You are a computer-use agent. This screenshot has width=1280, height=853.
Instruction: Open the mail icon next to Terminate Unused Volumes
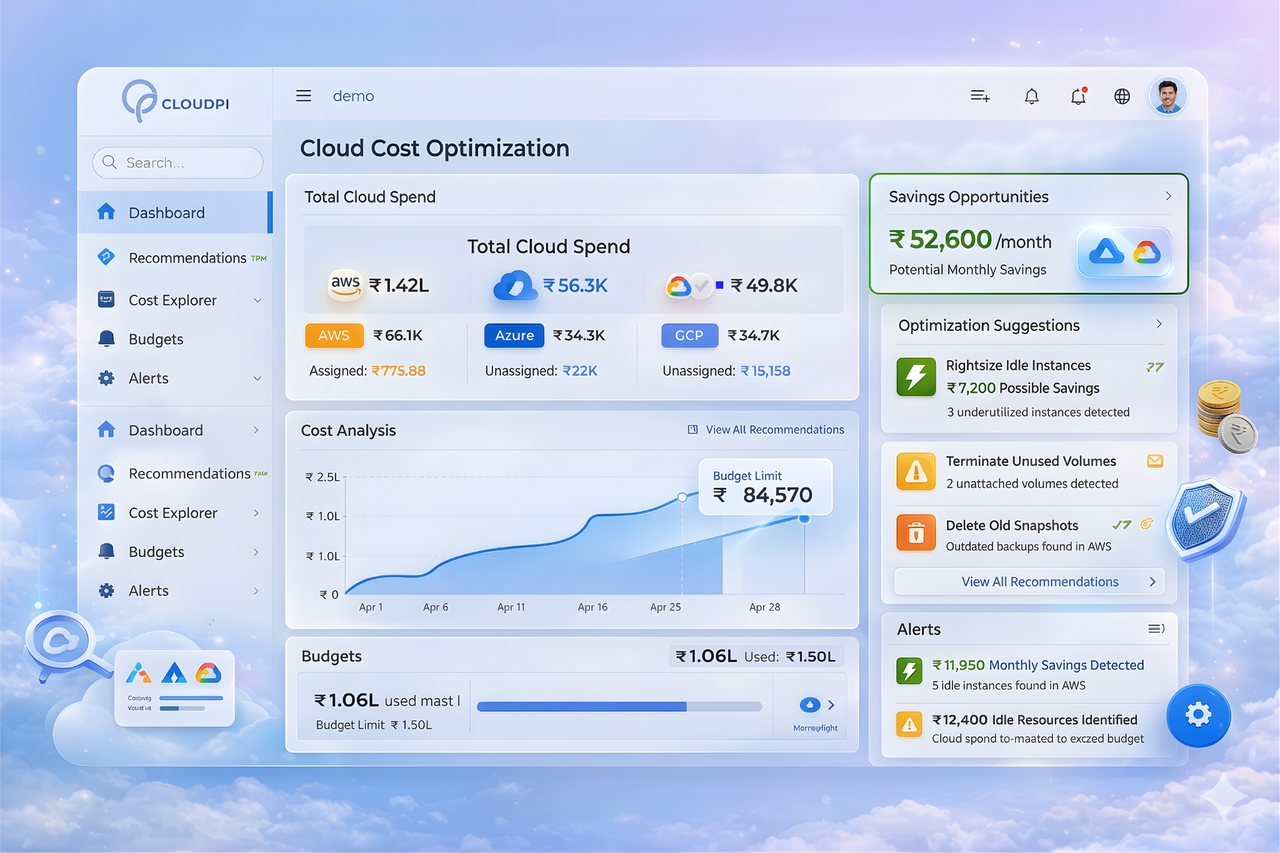[1155, 461]
